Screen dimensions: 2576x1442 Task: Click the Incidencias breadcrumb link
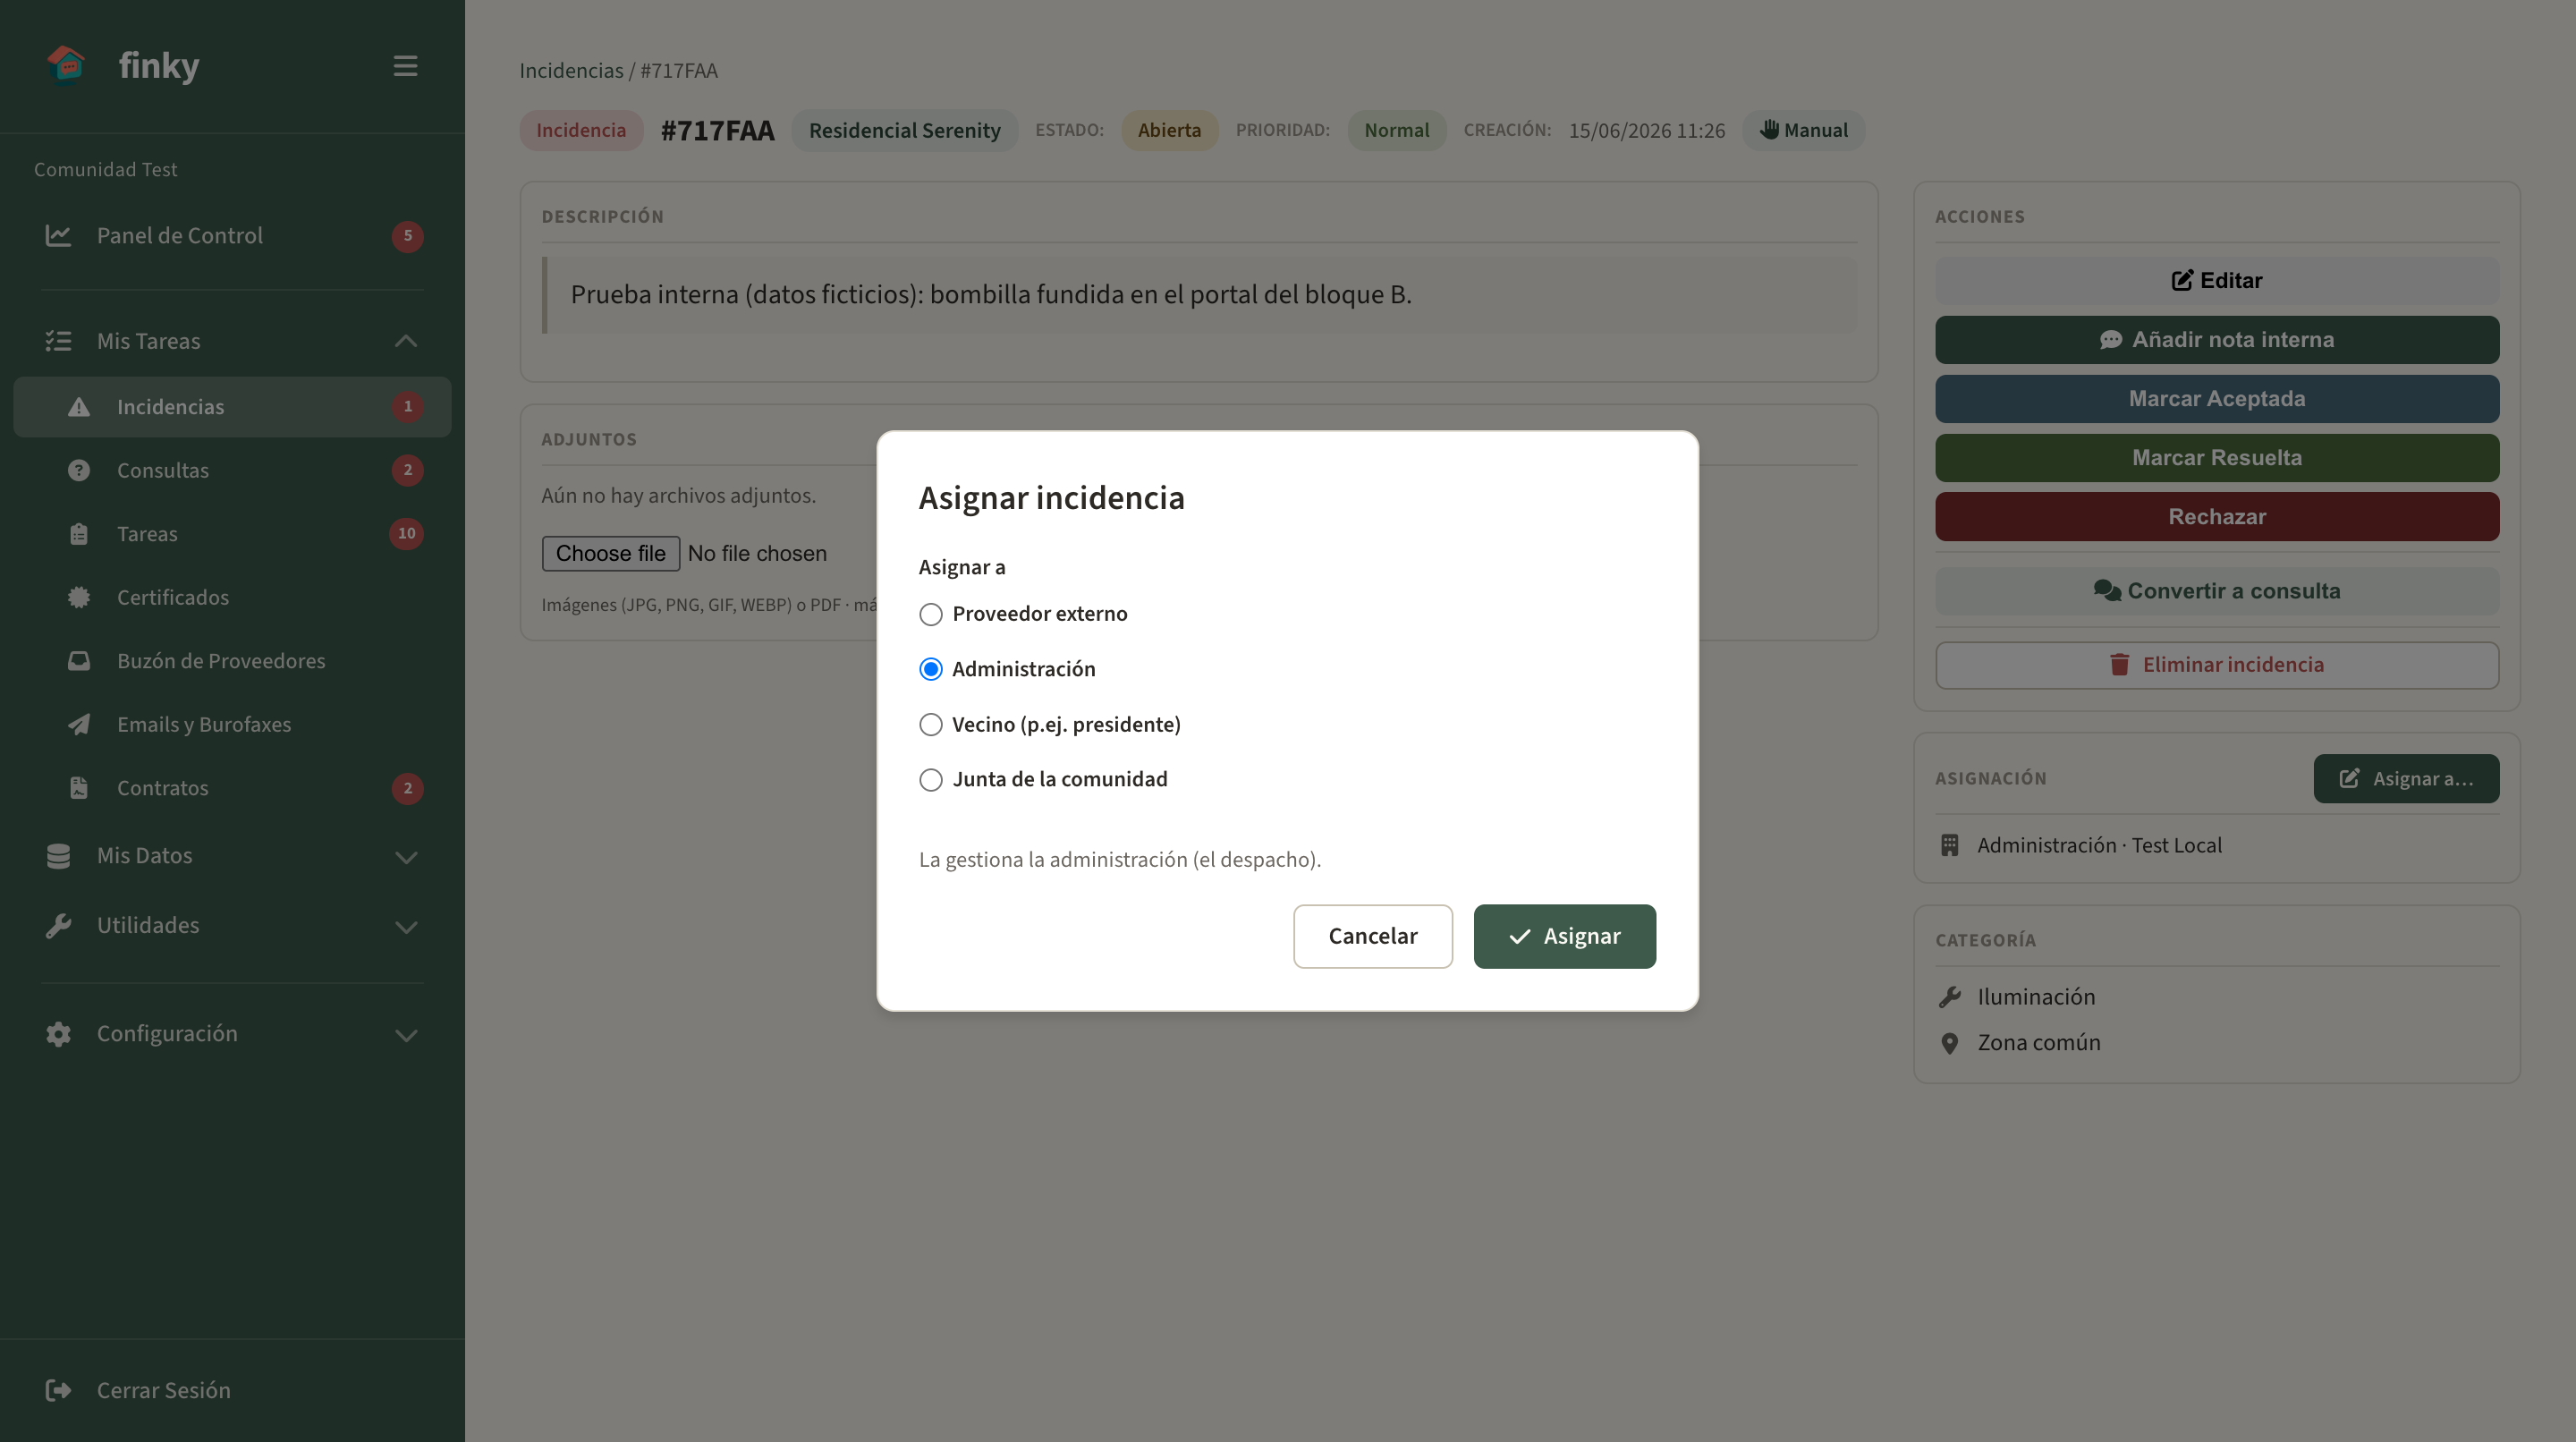tap(571, 70)
